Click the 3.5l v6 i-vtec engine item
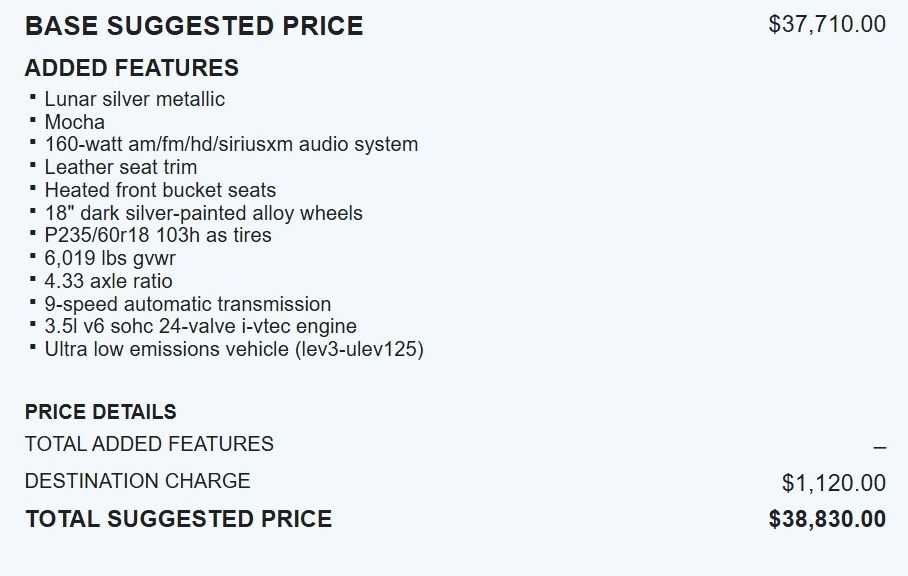 pyautogui.click(x=200, y=326)
